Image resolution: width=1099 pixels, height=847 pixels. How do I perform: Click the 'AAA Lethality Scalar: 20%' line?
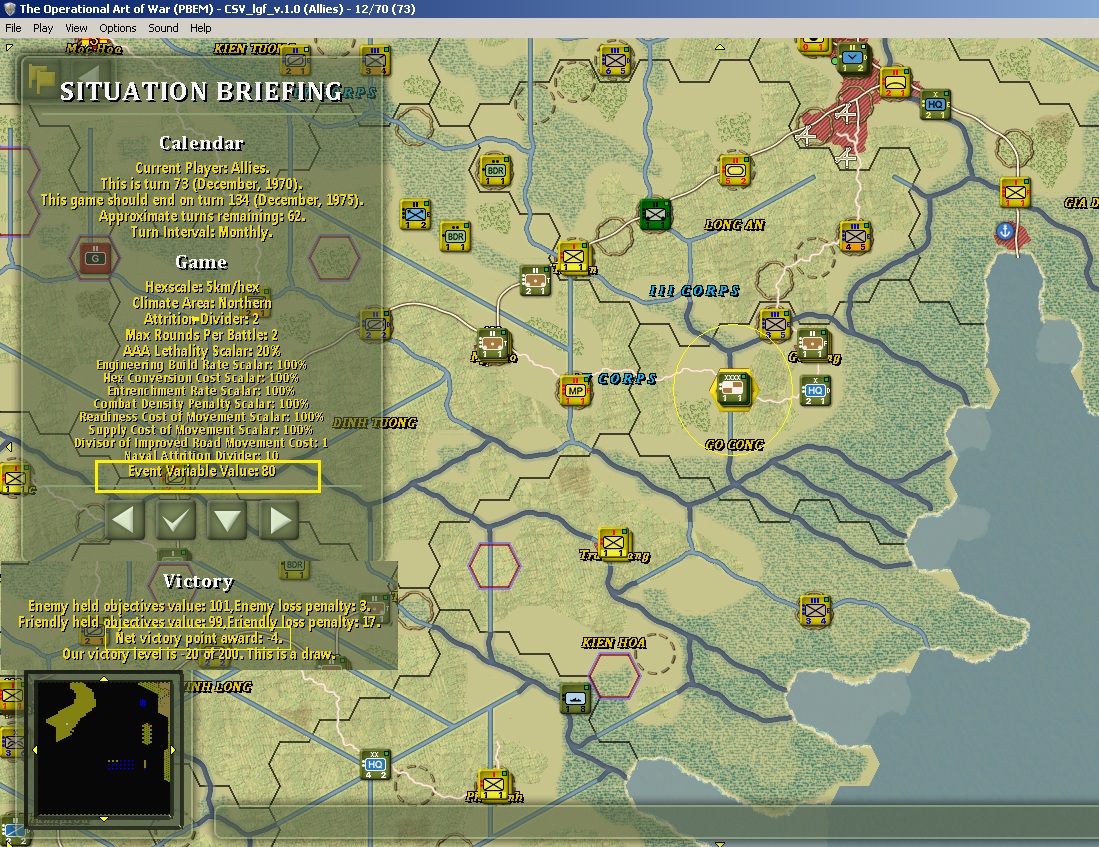[x=202, y=351]
